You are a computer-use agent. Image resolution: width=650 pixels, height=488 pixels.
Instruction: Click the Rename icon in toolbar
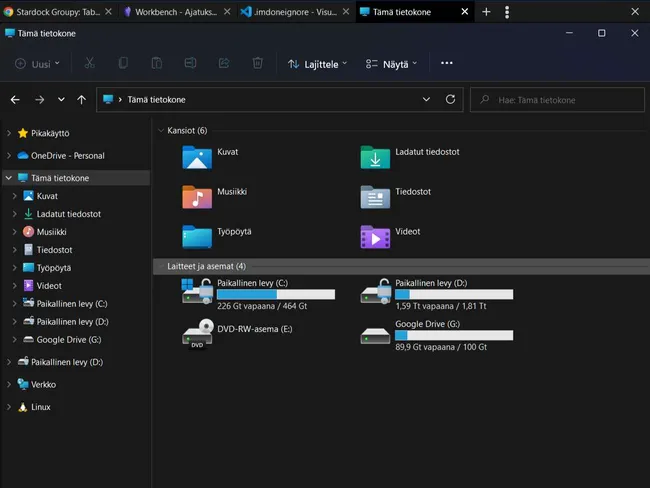tap(190, 63)
